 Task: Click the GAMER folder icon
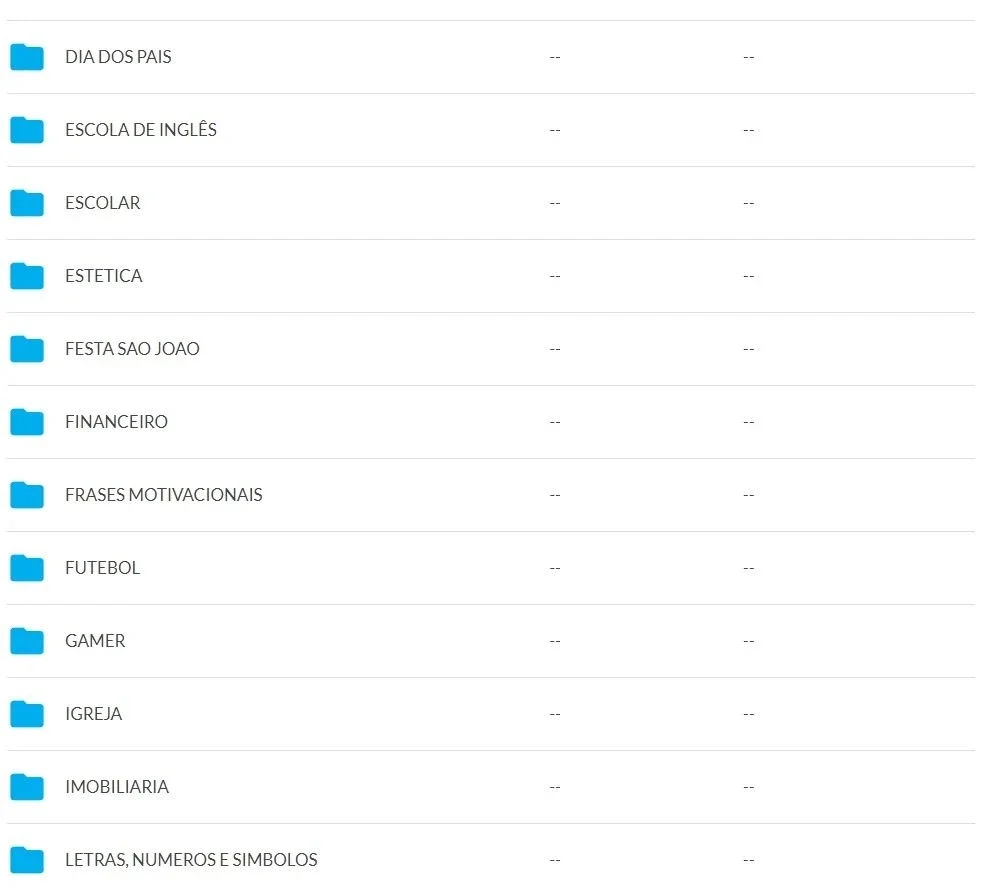(27, 641)
